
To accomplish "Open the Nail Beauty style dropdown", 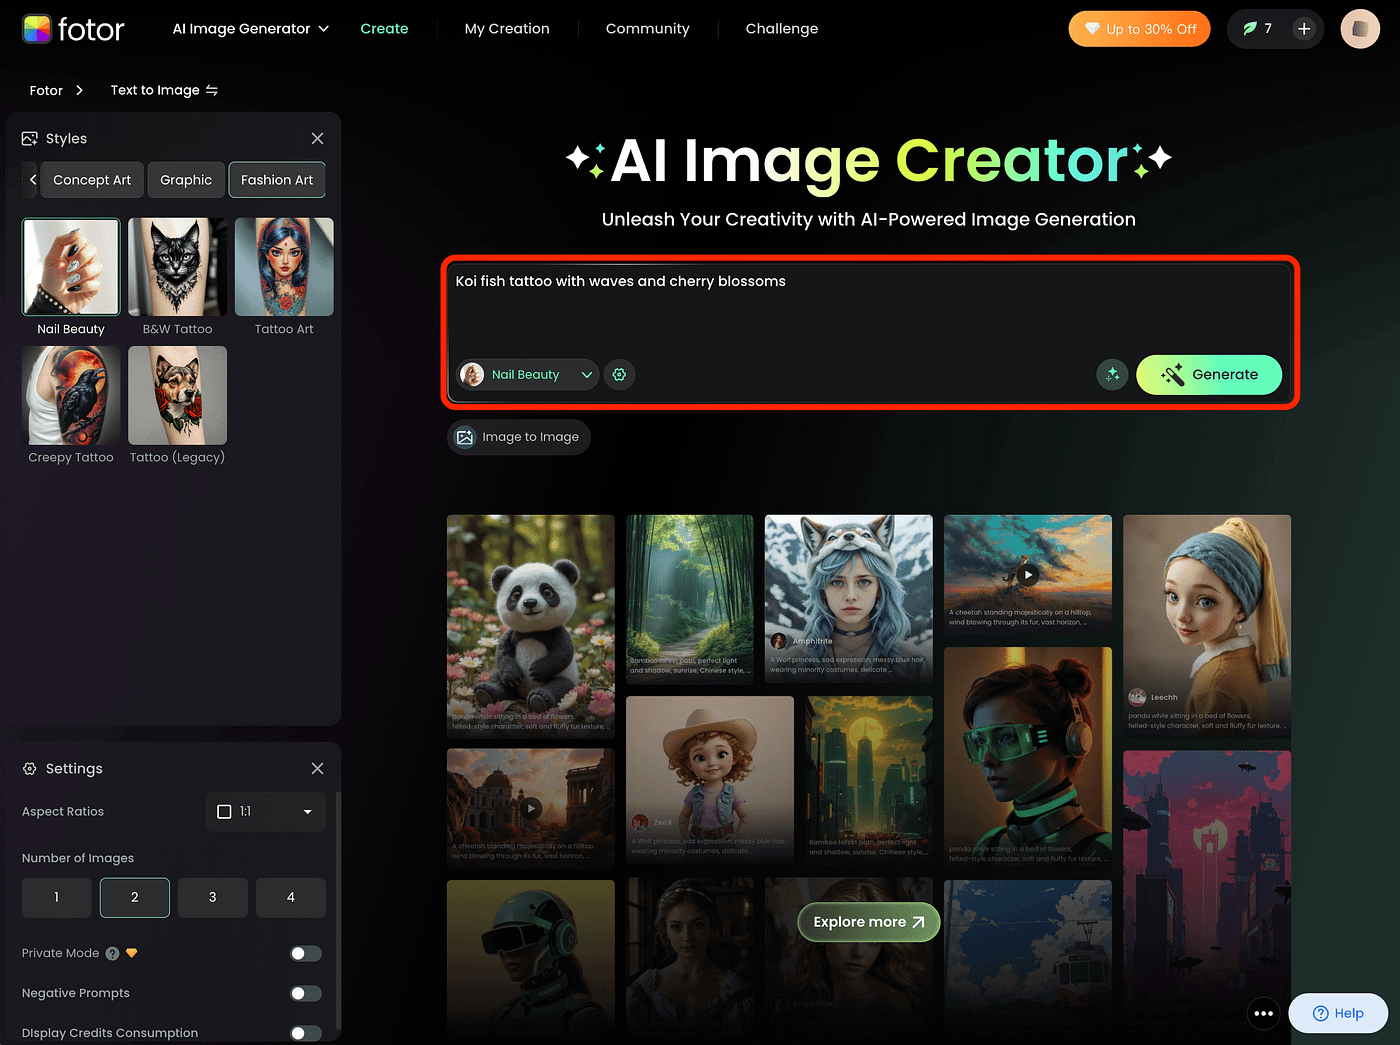I will click(528, 374).
